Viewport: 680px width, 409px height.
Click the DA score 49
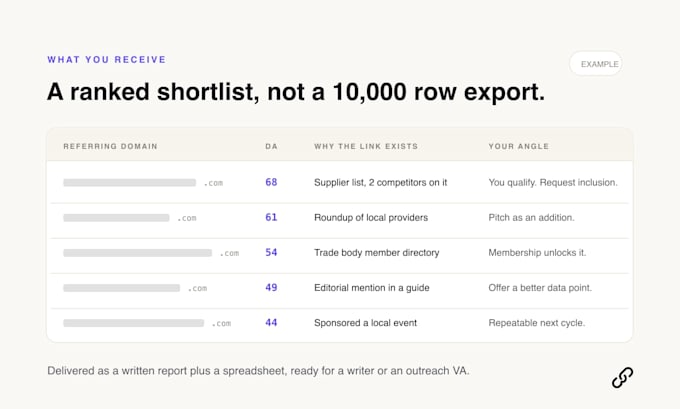click(271, 288)
